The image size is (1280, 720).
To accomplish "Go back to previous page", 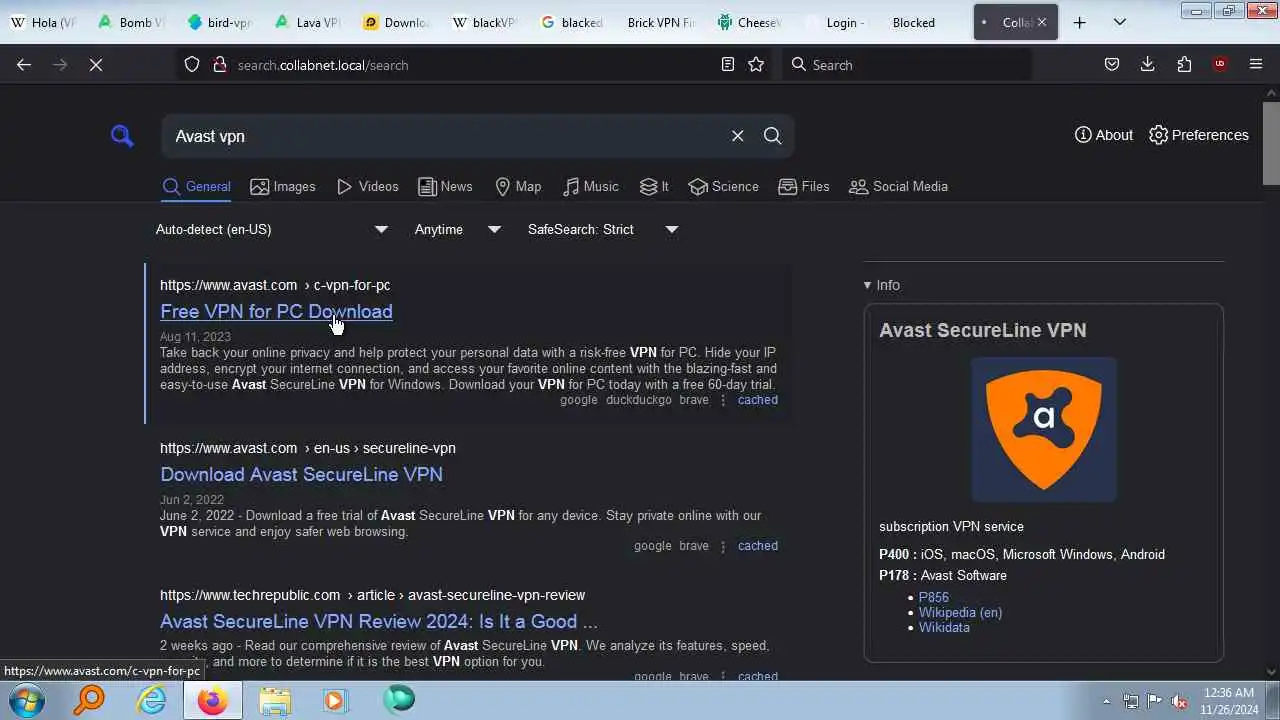I will pos(24,64).
